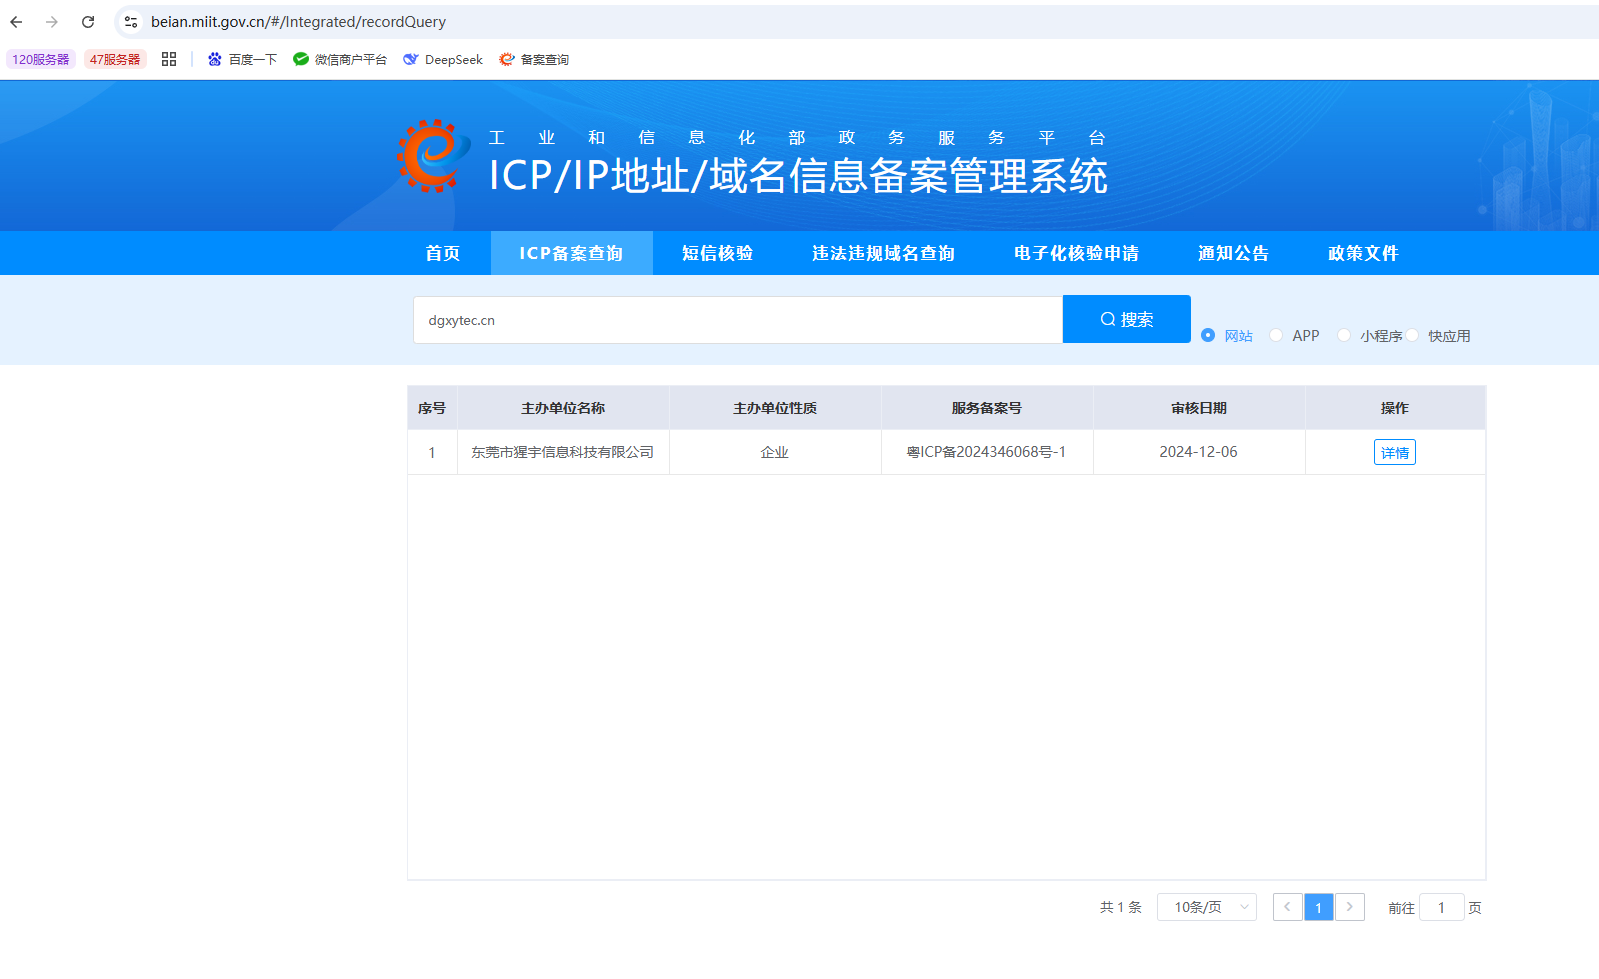
Task: Reload the page with the refresh icon
Action: tap(88, 22)
